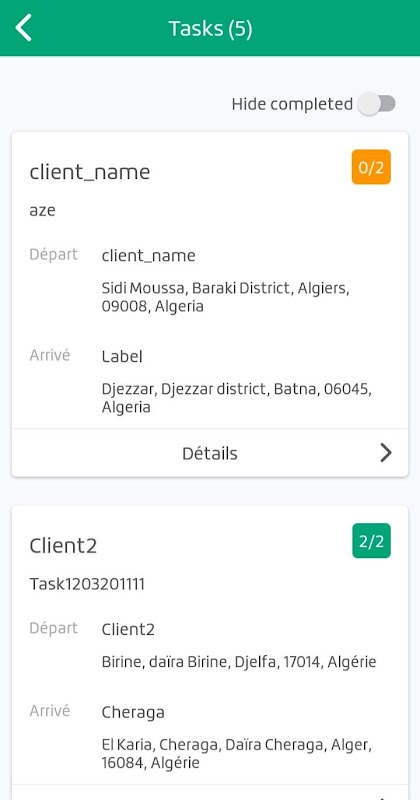
Task: Go back using the header arrow
Action: tap(23, 28)
